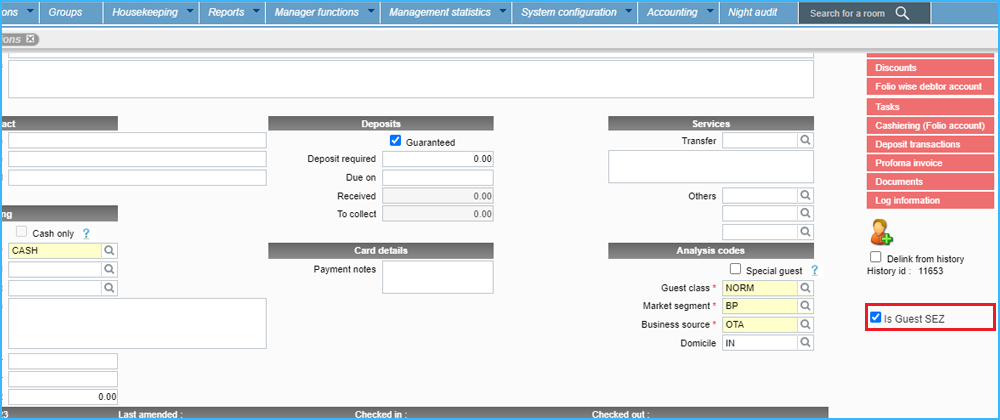
Task: Toggle the Is Guest SEZ checkbox
Action: 876,319
